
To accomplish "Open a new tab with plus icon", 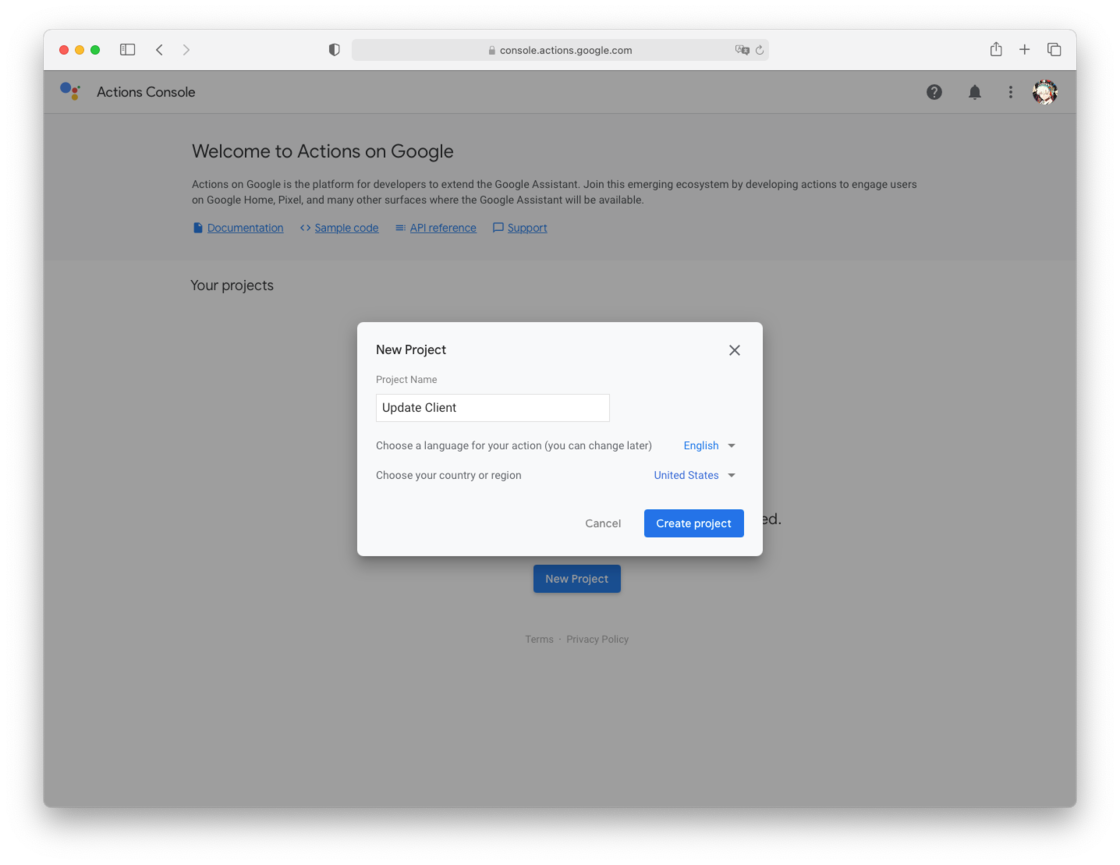I will (1024, 49).
